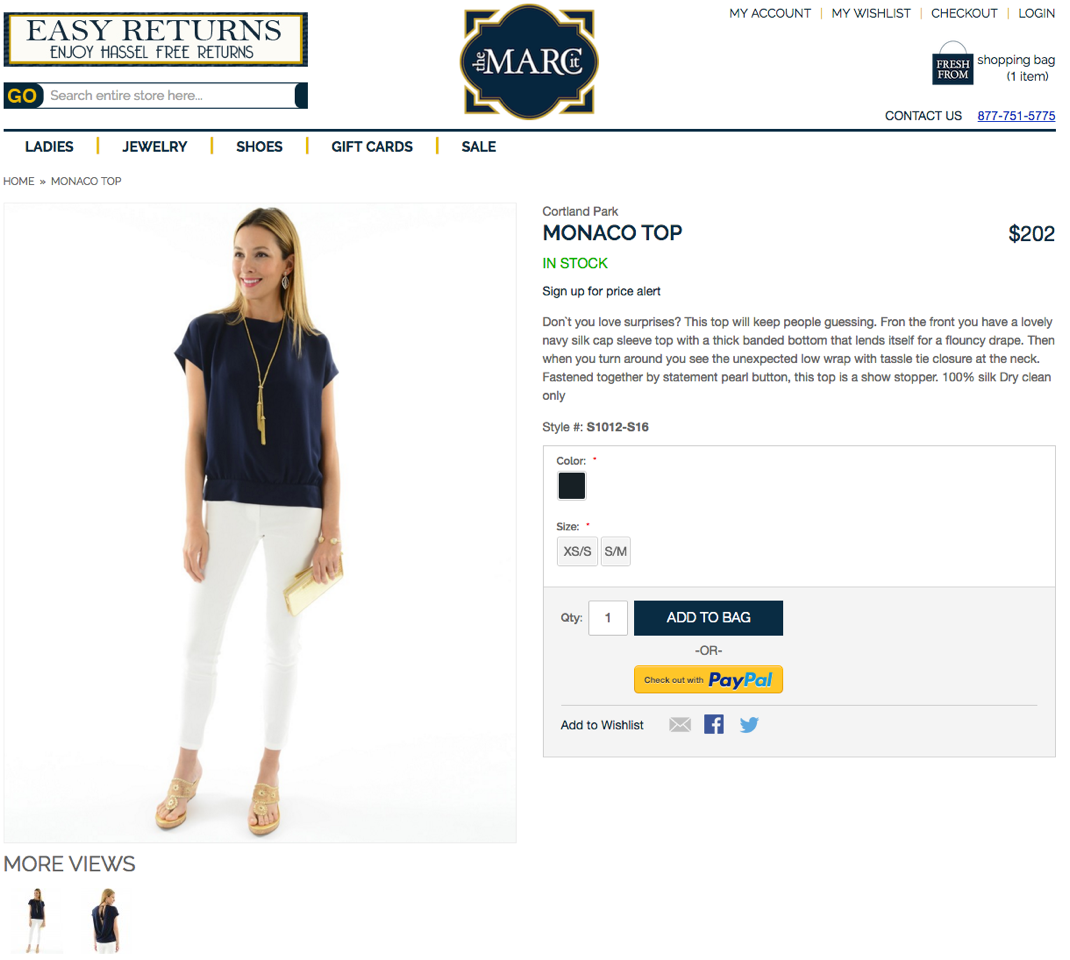Select size XS/S
Viewport: 1070px width, 960px height.
click(577, 551)
